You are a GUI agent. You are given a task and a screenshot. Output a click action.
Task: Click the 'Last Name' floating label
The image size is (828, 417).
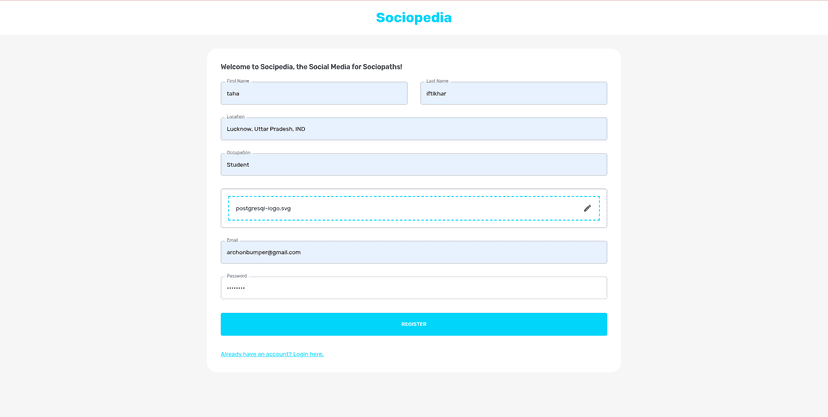point(437,81)
